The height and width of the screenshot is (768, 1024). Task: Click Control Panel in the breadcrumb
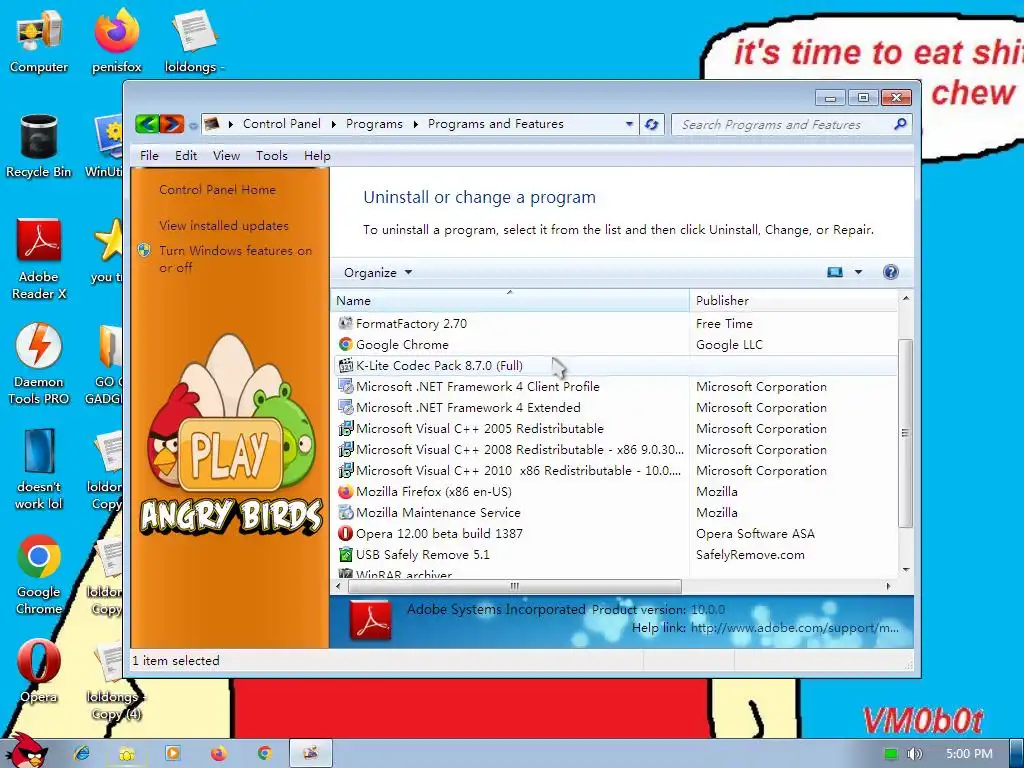click(x=281, y=123)
